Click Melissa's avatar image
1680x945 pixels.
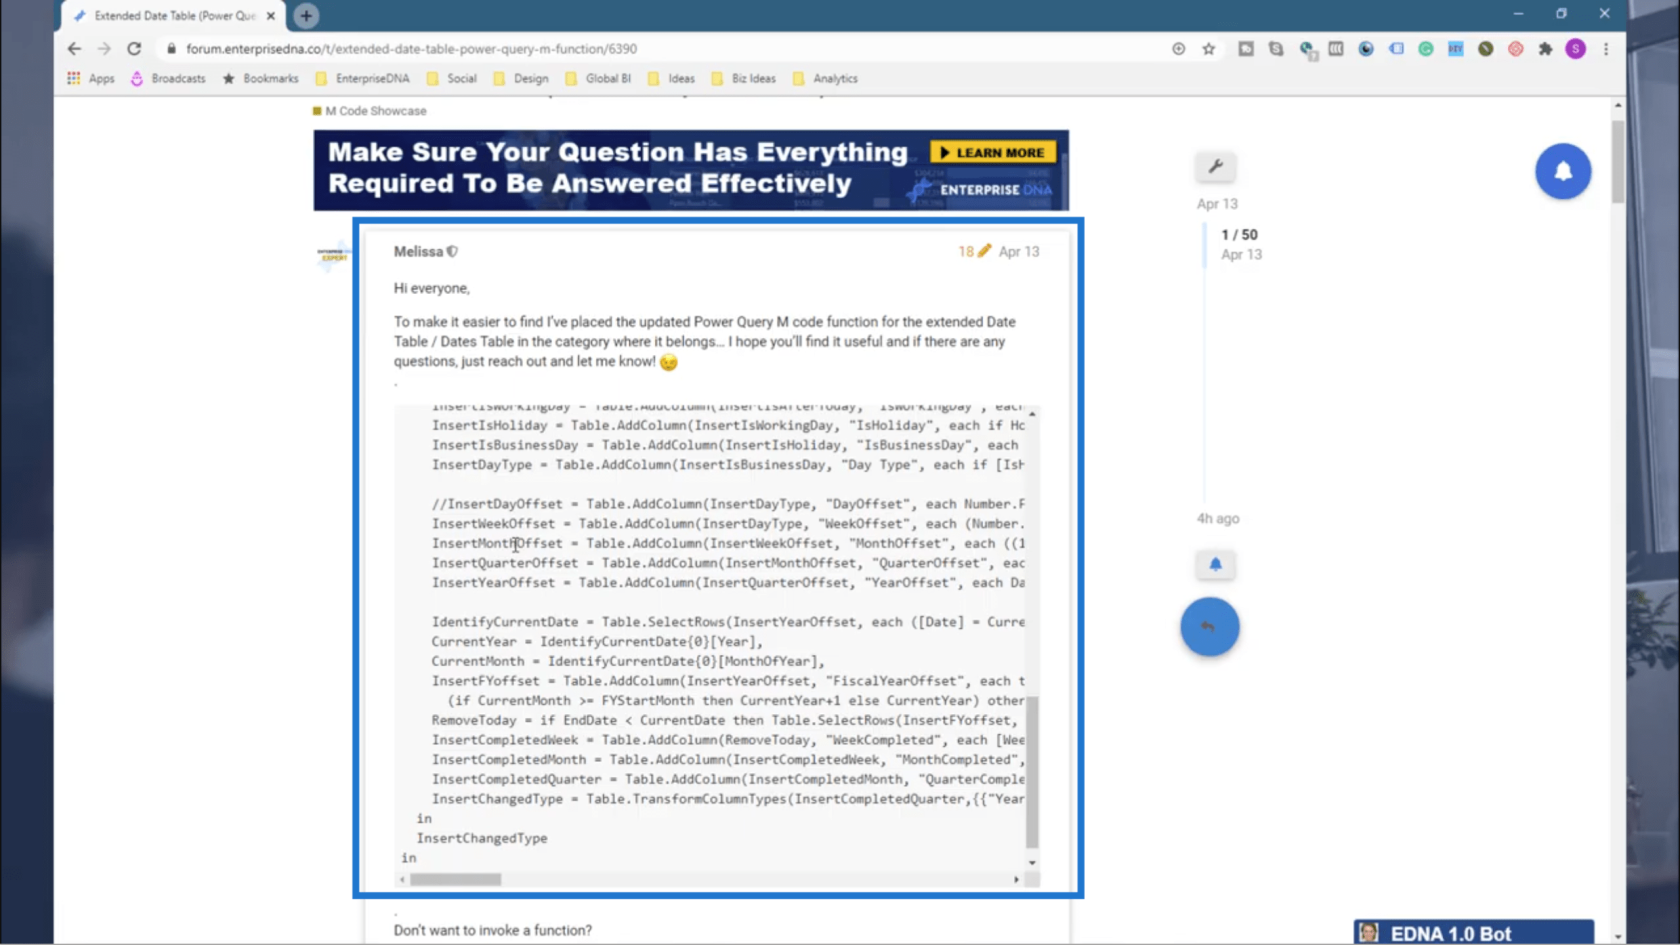point(333,255)
